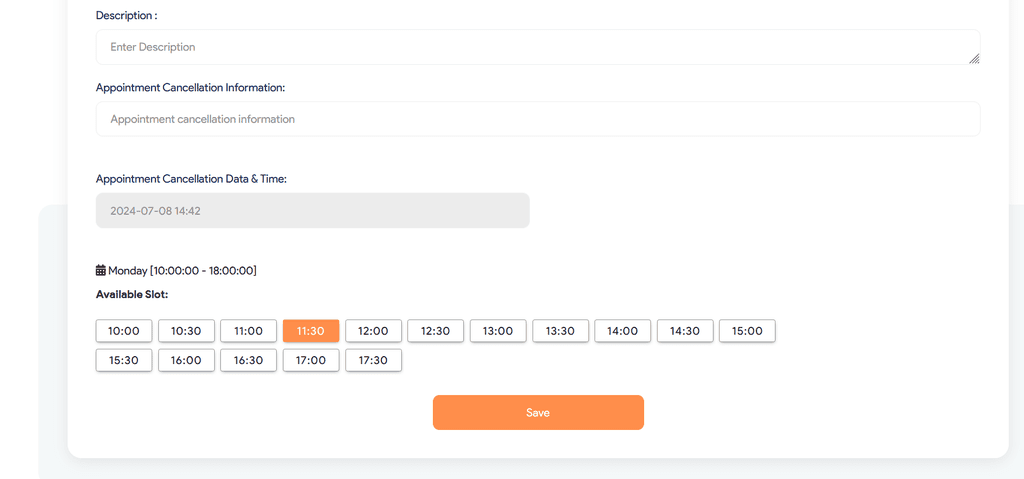This screenshot has height=479, width=1024.
Task: Pick the 13:00 slot
Action: 498,331
